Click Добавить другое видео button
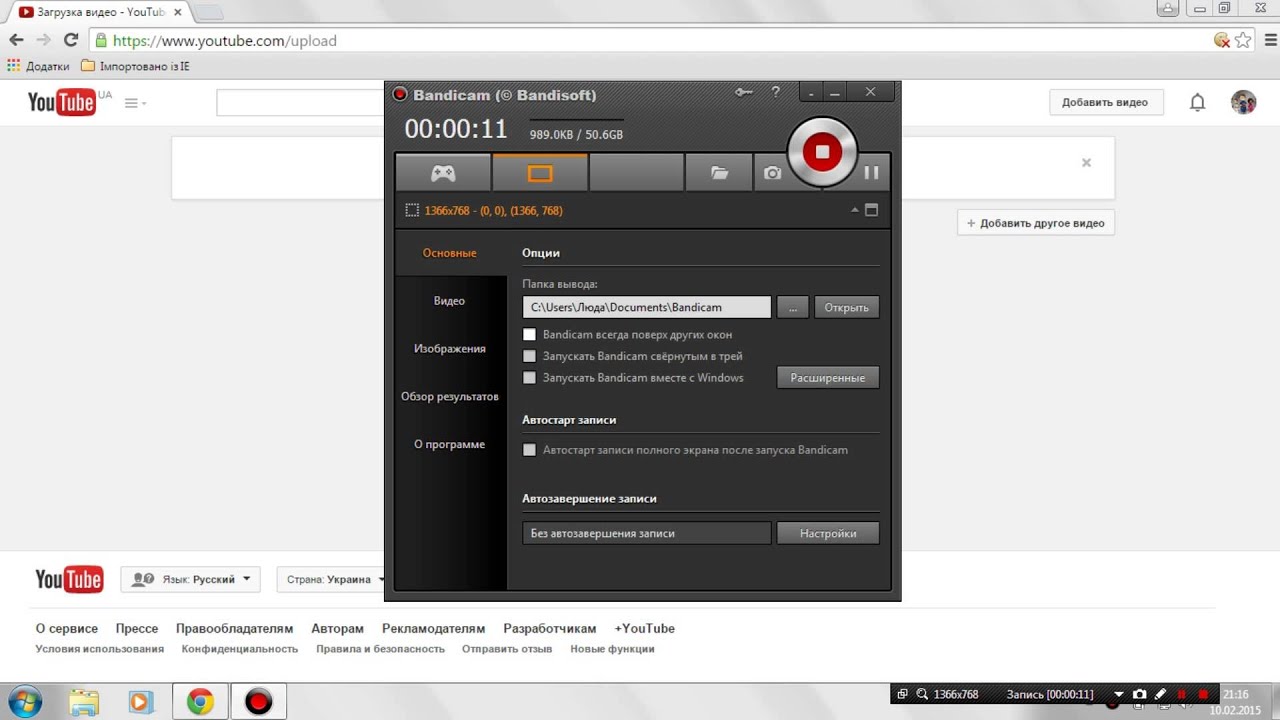1280x720 pixels. coord(1036,223)
